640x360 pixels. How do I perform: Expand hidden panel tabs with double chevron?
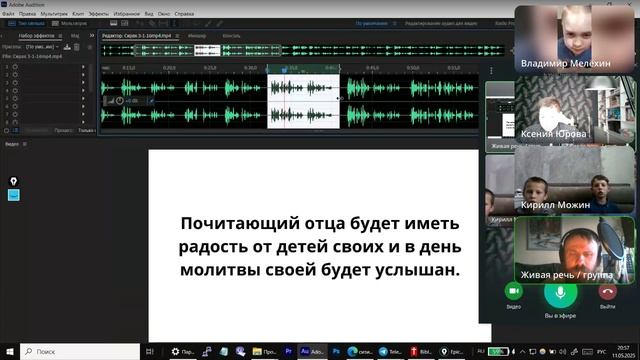pos(92,36)
